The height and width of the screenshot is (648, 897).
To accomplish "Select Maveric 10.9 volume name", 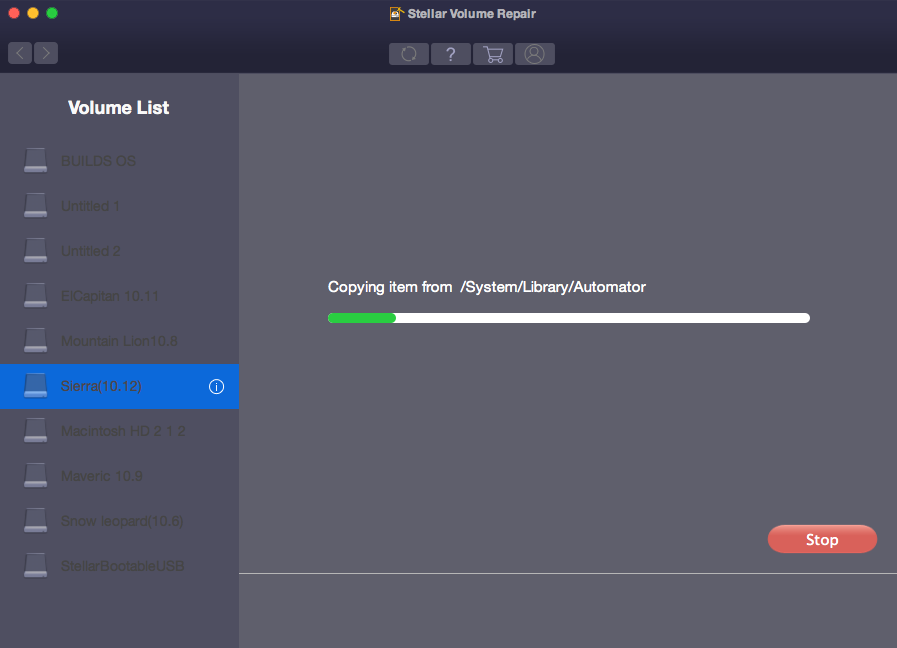I will pos(102,476).
